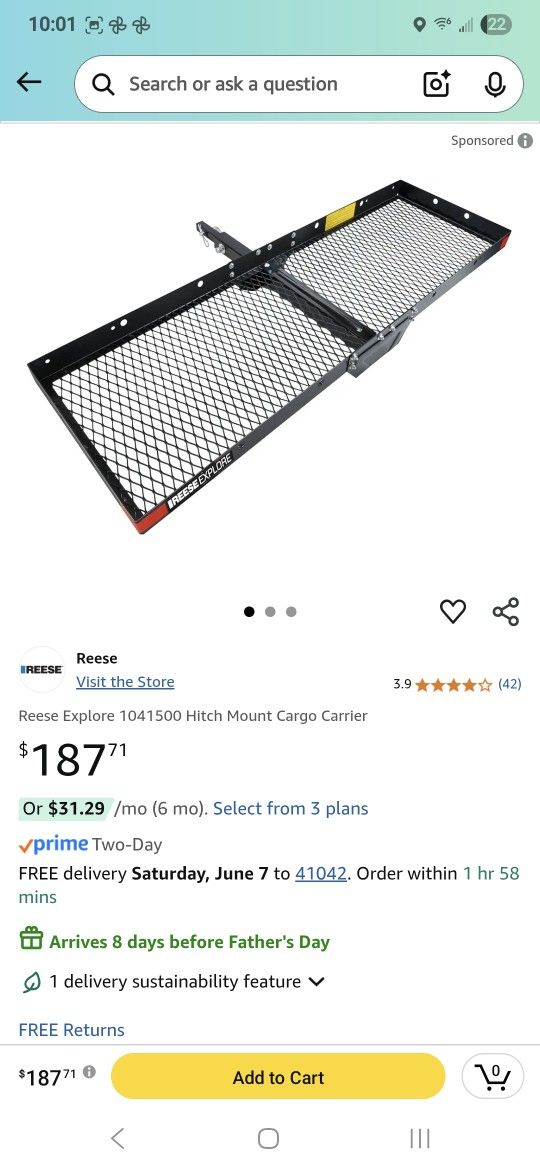Add item to wishlist heart icon
540x1170 pixels.
click(453, 611)
